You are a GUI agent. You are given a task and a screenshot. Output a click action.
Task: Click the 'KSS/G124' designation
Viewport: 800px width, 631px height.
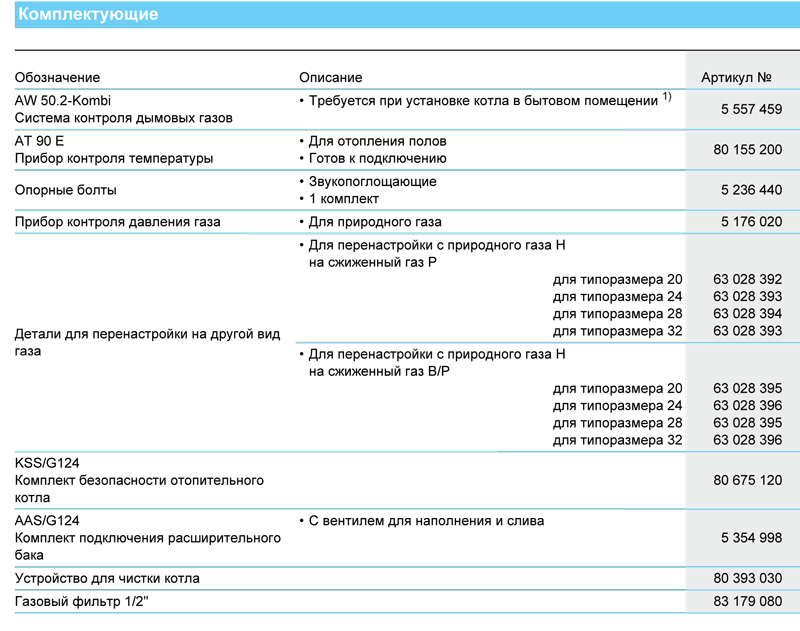click(47, 463)
